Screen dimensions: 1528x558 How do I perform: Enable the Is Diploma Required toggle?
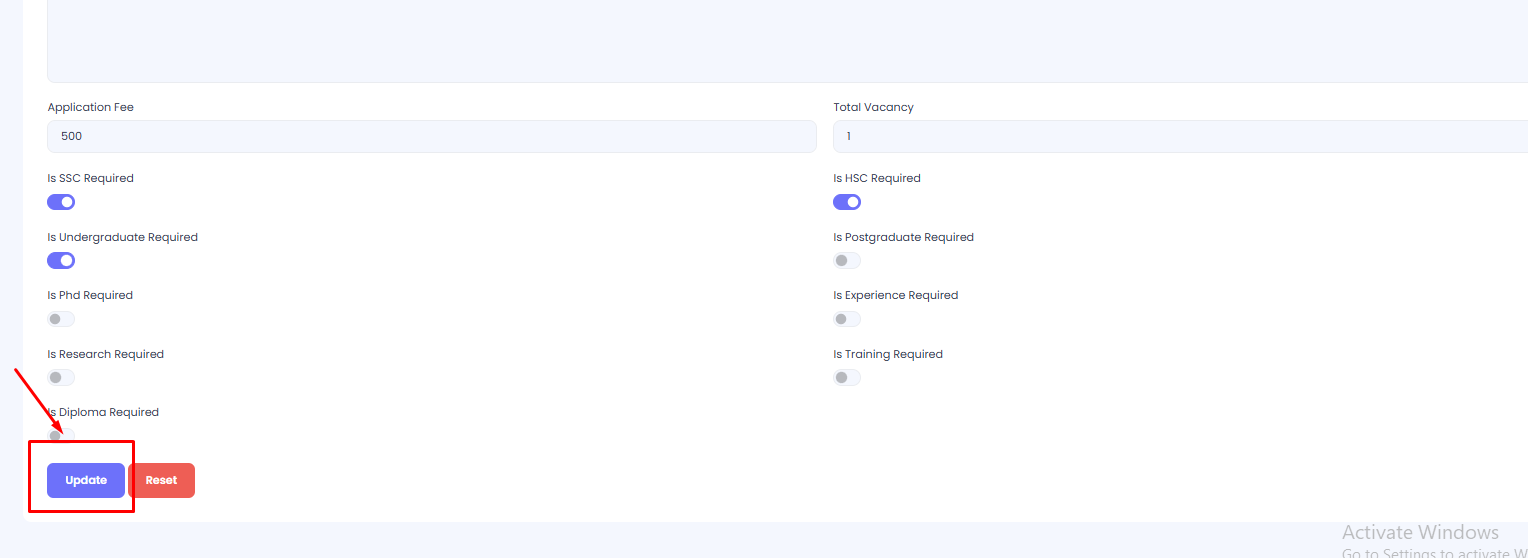pyautogui.click(x=61, y=436)
